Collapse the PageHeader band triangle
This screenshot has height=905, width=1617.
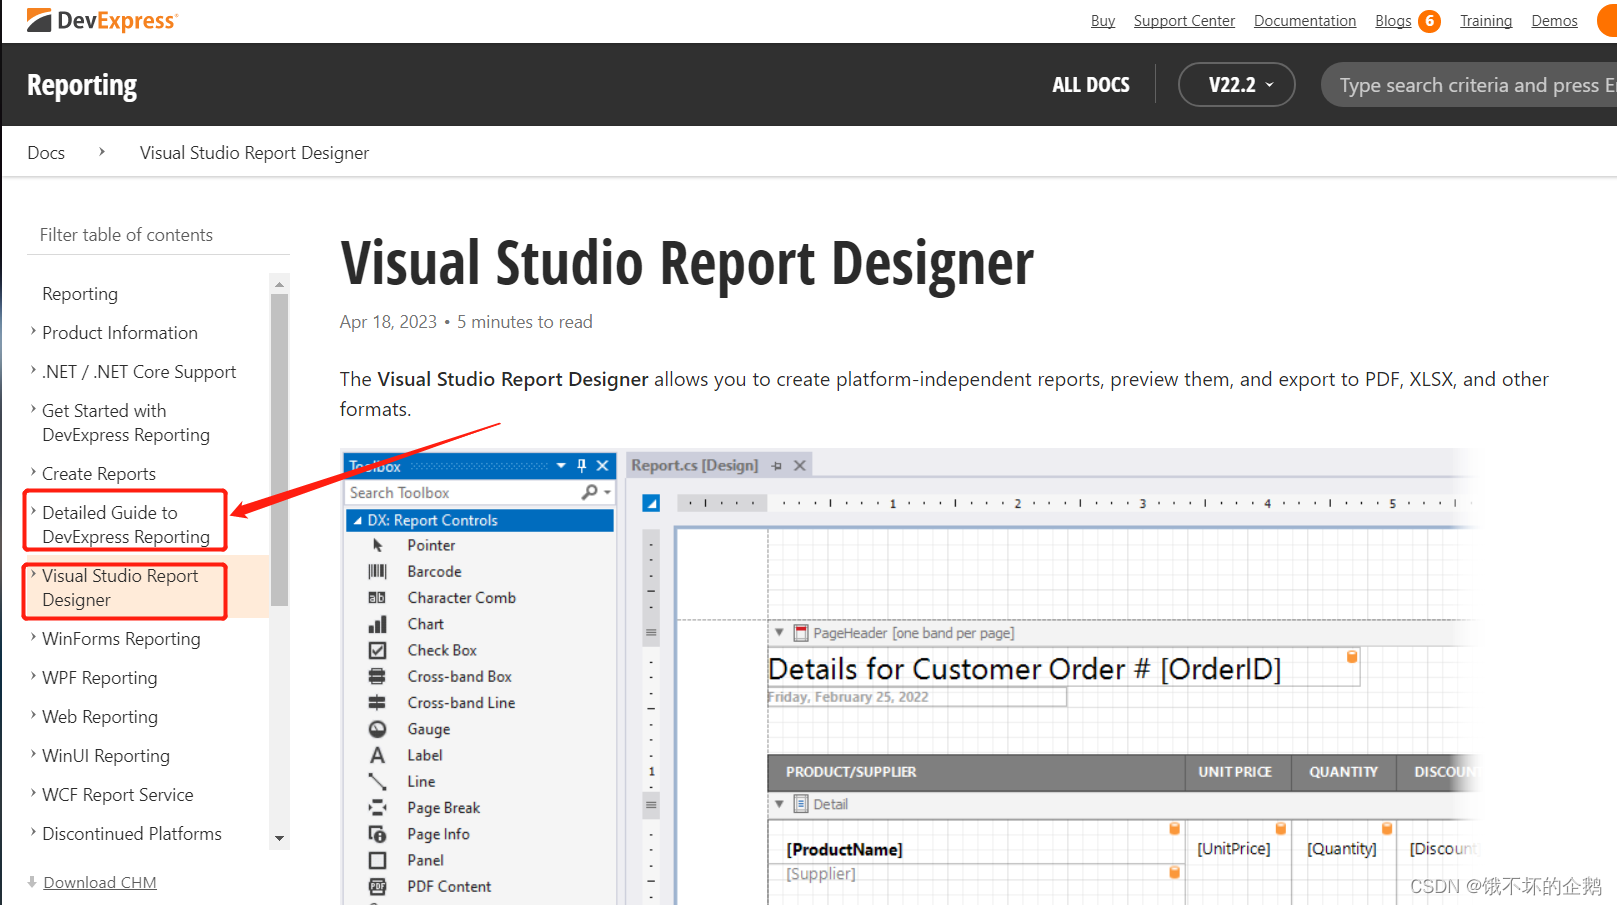[x=779, y=632]
